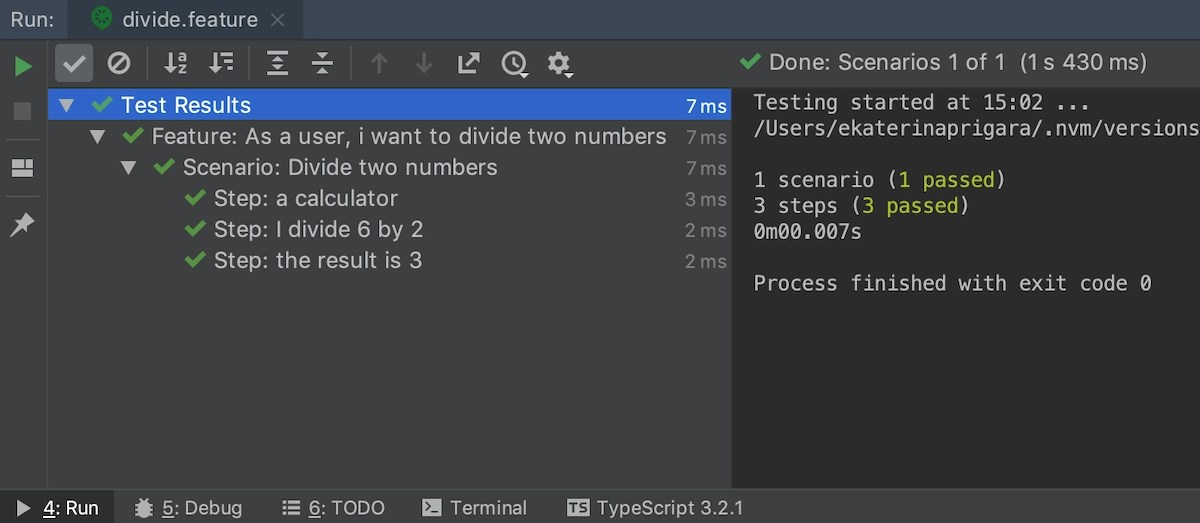Go to previous failed test arrow
Viewport: 1200px width, 523px height.
point(379,64)
